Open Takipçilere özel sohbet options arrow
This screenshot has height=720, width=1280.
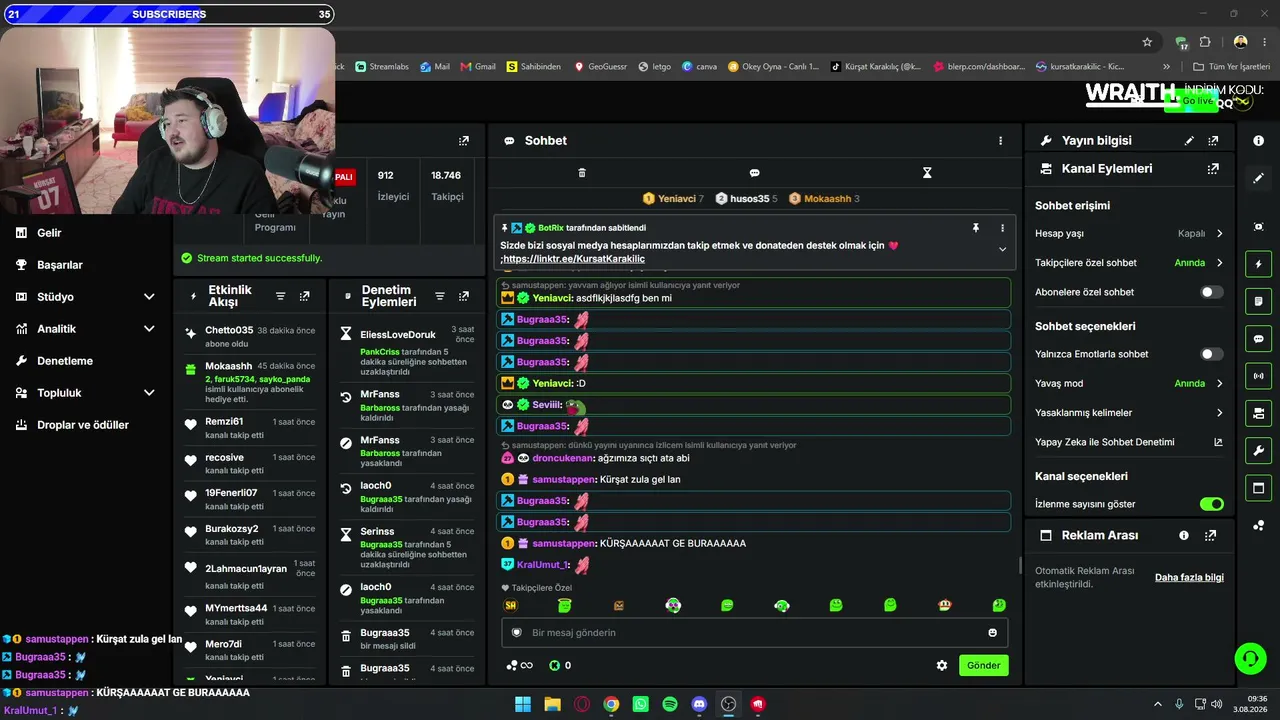[1219, 263]
